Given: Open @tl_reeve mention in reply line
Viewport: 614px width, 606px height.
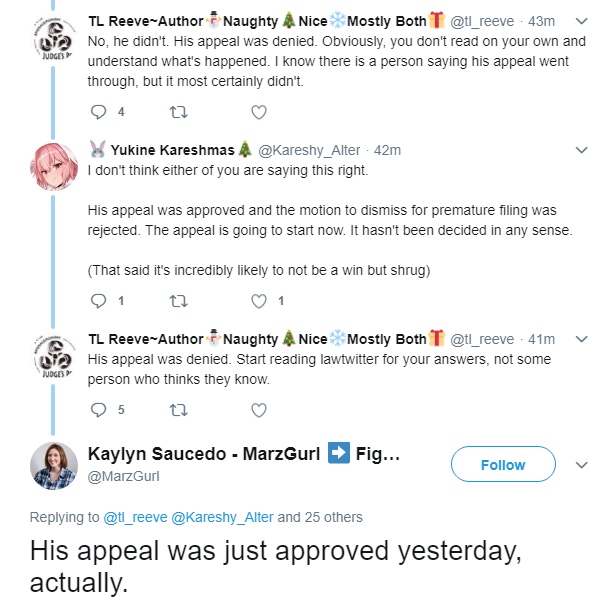Looking at the screenshot, I should coord(135,518).
